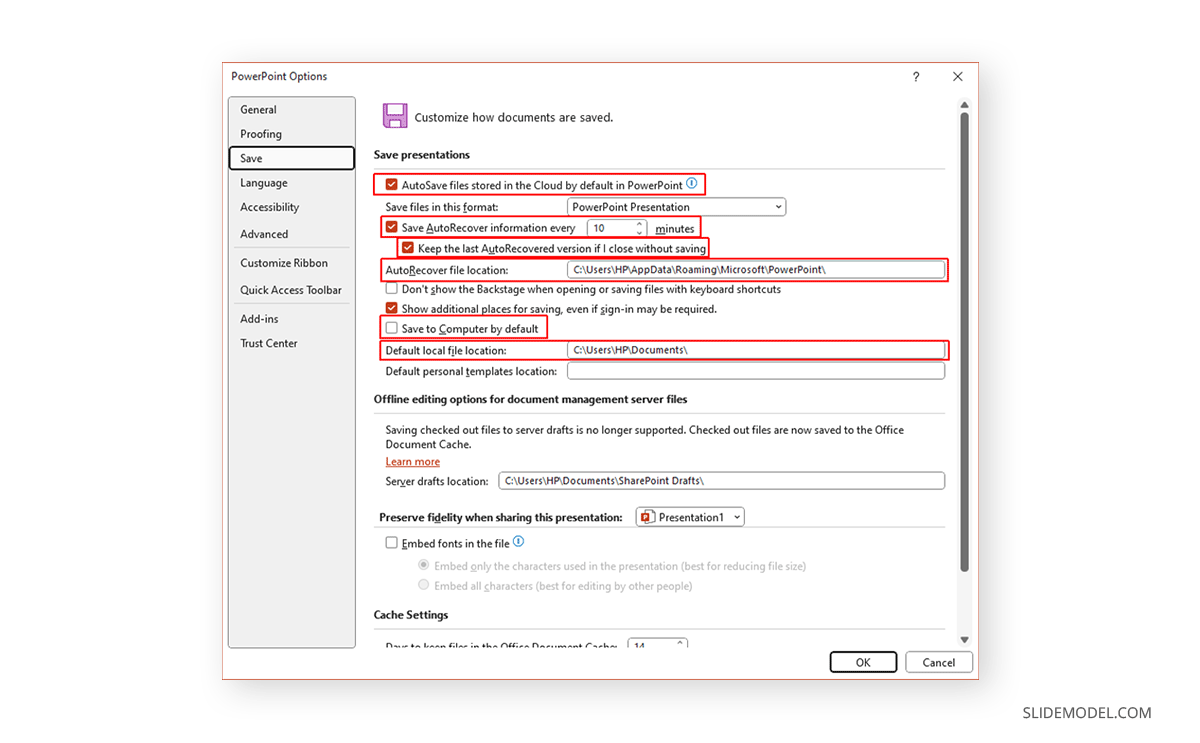Screen dimensions: 1200x743
Task: Open Customize Ribbon settings
Action: tap(292, 263)
